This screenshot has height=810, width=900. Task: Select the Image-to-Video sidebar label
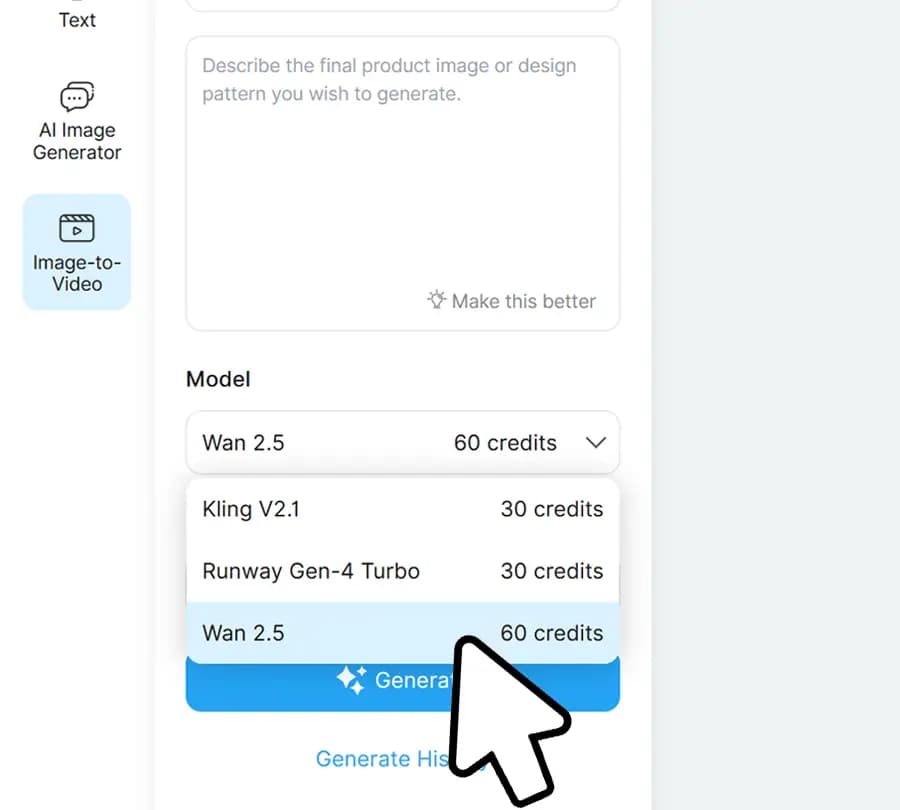pos(77,273)
